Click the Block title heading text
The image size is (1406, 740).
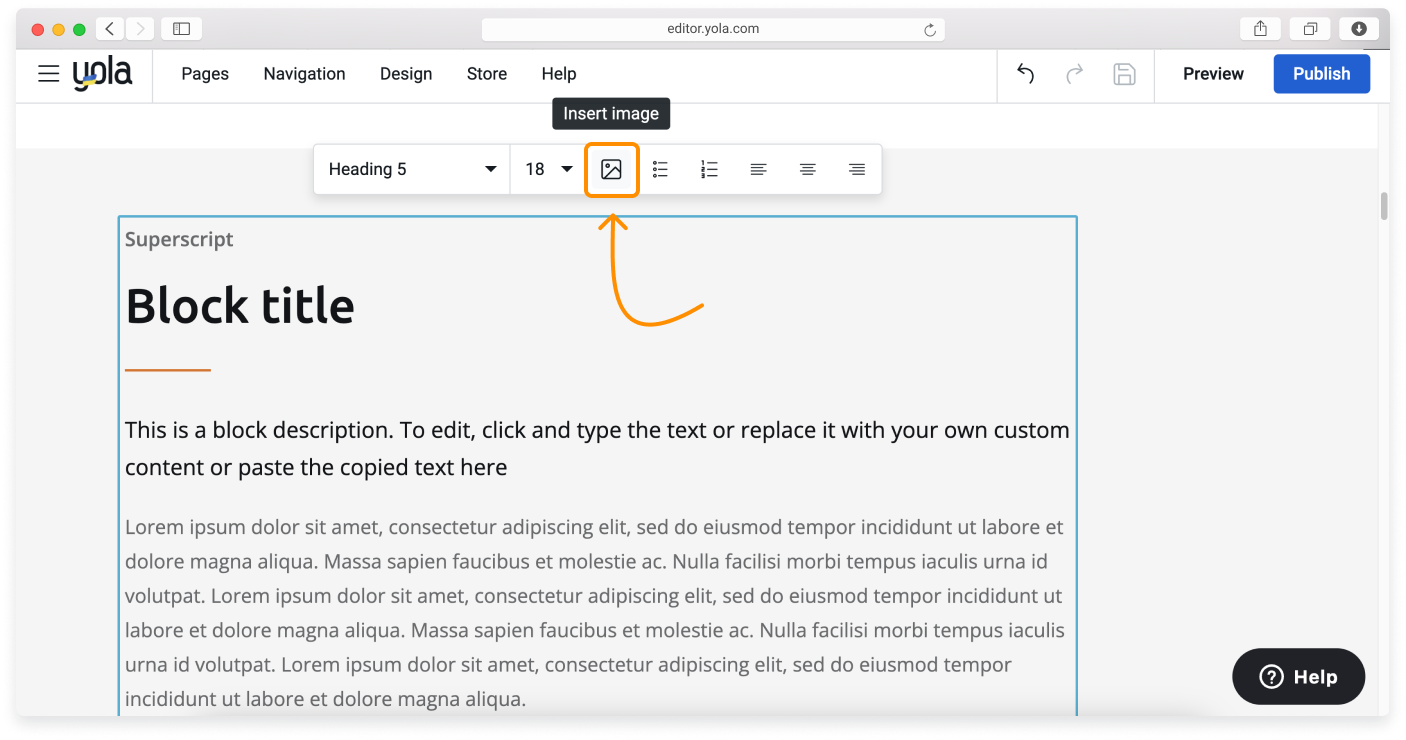(x=240, y=306)
